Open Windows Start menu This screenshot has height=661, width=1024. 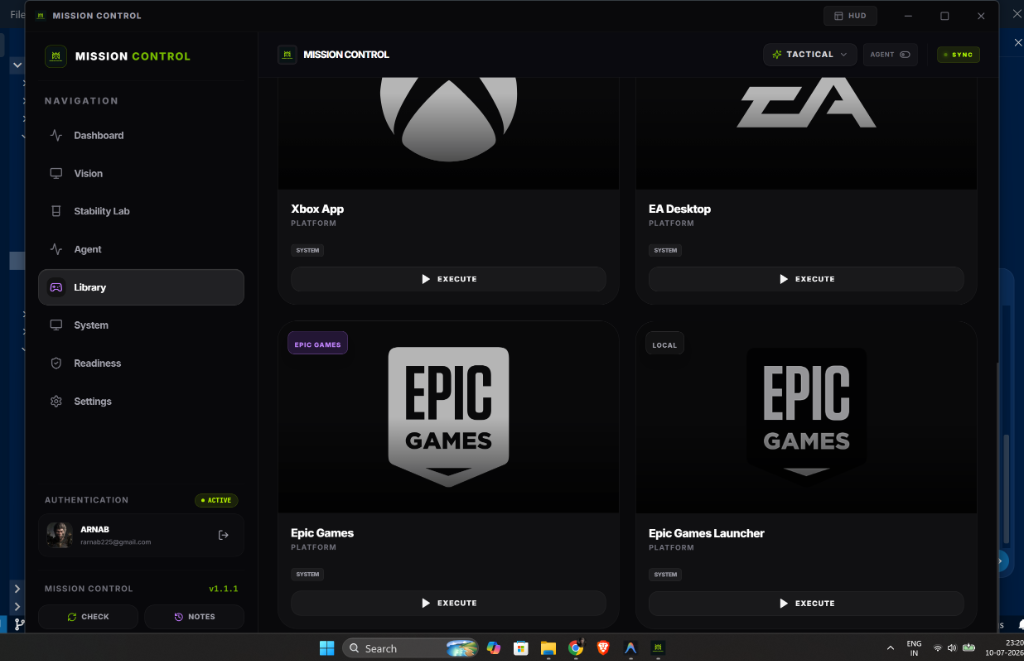(x=327, y=648)
